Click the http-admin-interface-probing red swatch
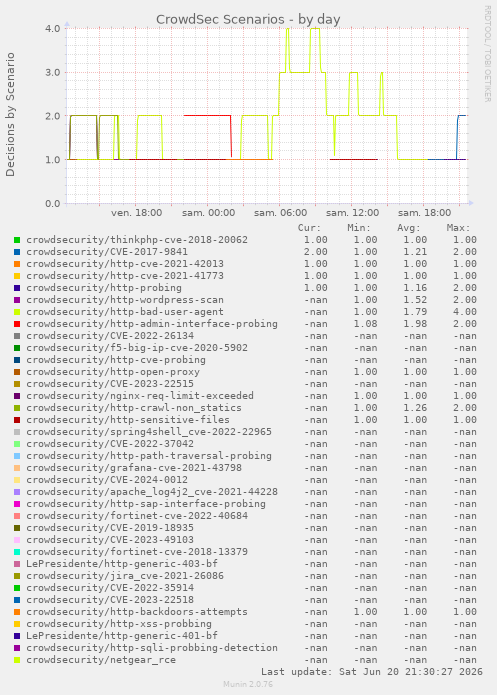Viewport: 497px width, 695px height. (x=17, y=324)
